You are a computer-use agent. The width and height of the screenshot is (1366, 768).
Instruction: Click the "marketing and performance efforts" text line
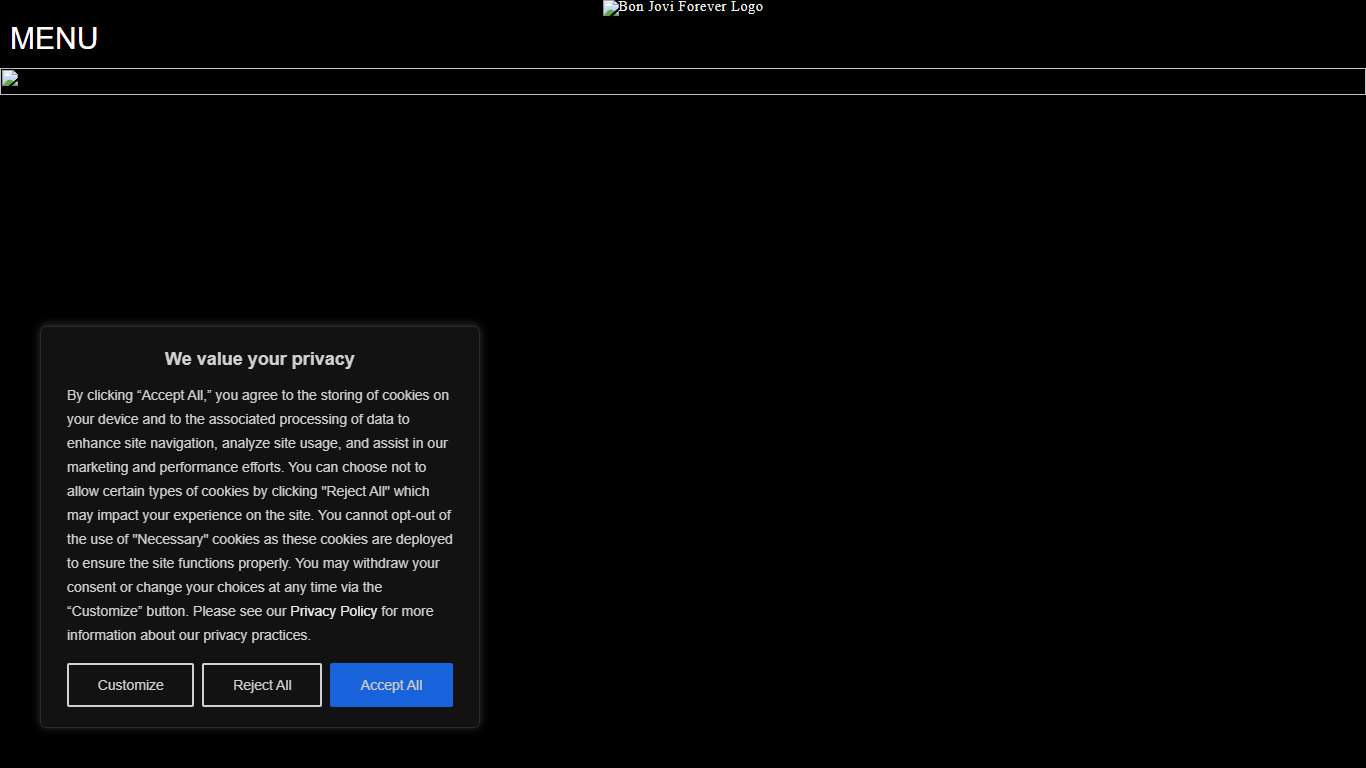tap(174, 467)
